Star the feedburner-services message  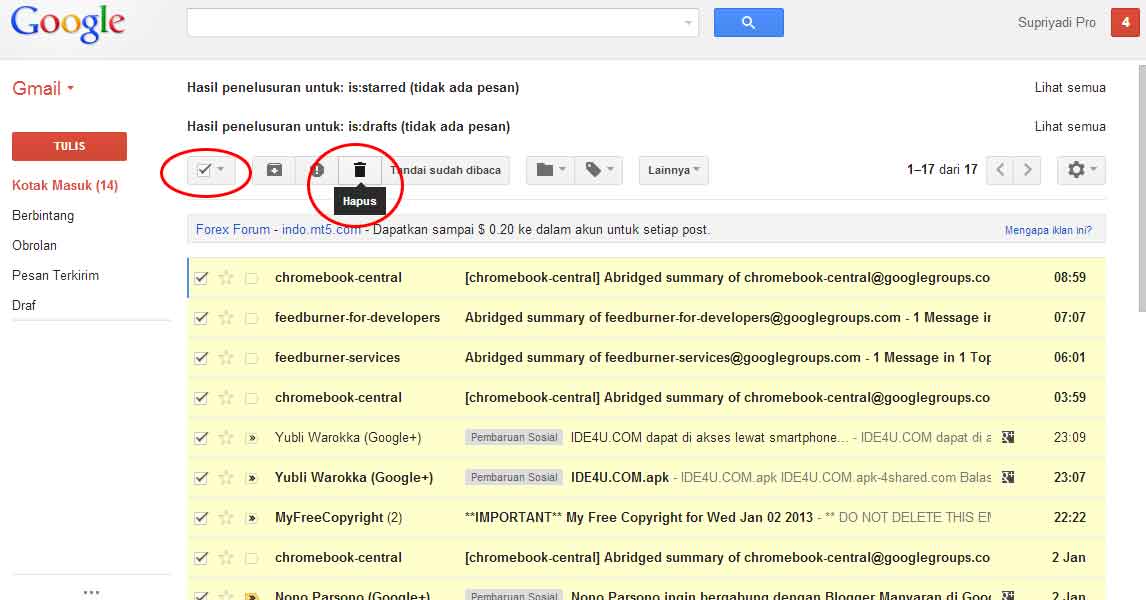pyautogui.click(x=226, y=357)
